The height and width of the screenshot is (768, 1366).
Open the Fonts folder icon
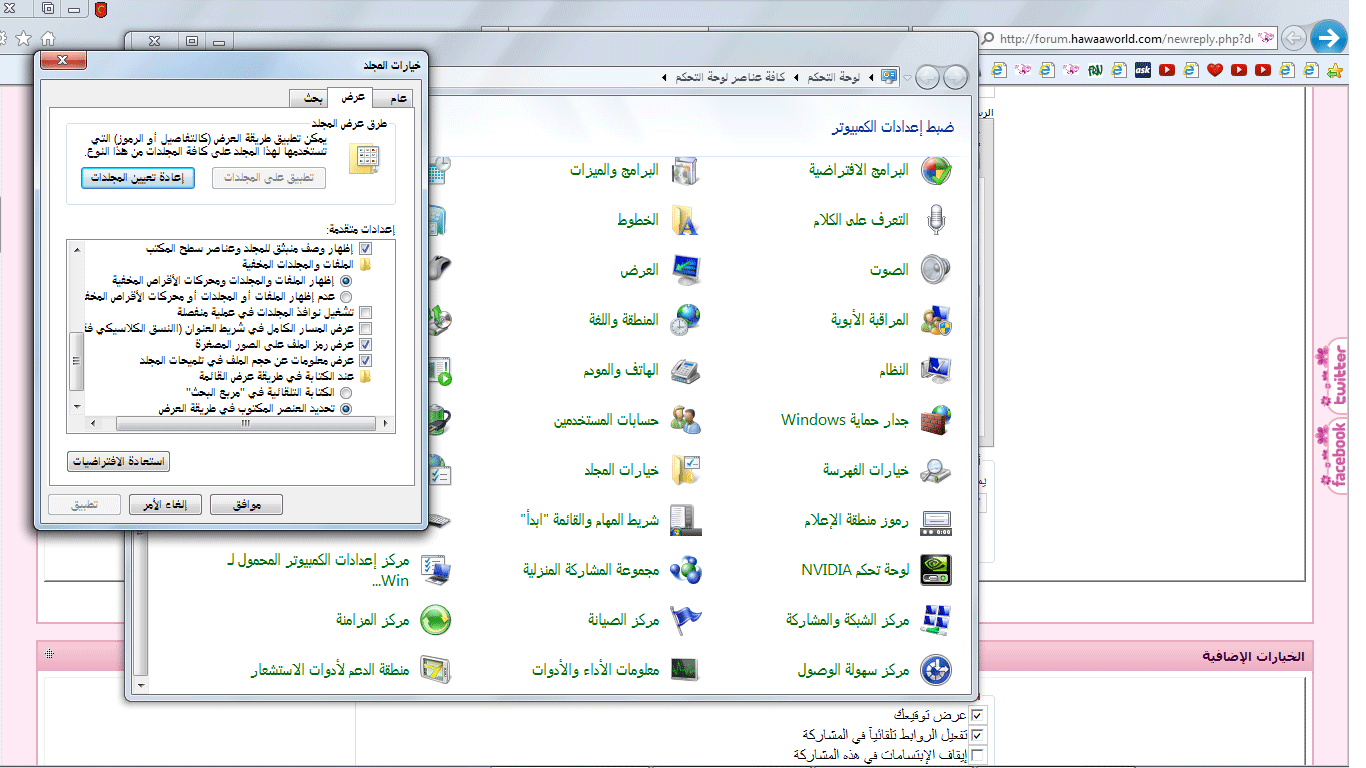point(685,220)
